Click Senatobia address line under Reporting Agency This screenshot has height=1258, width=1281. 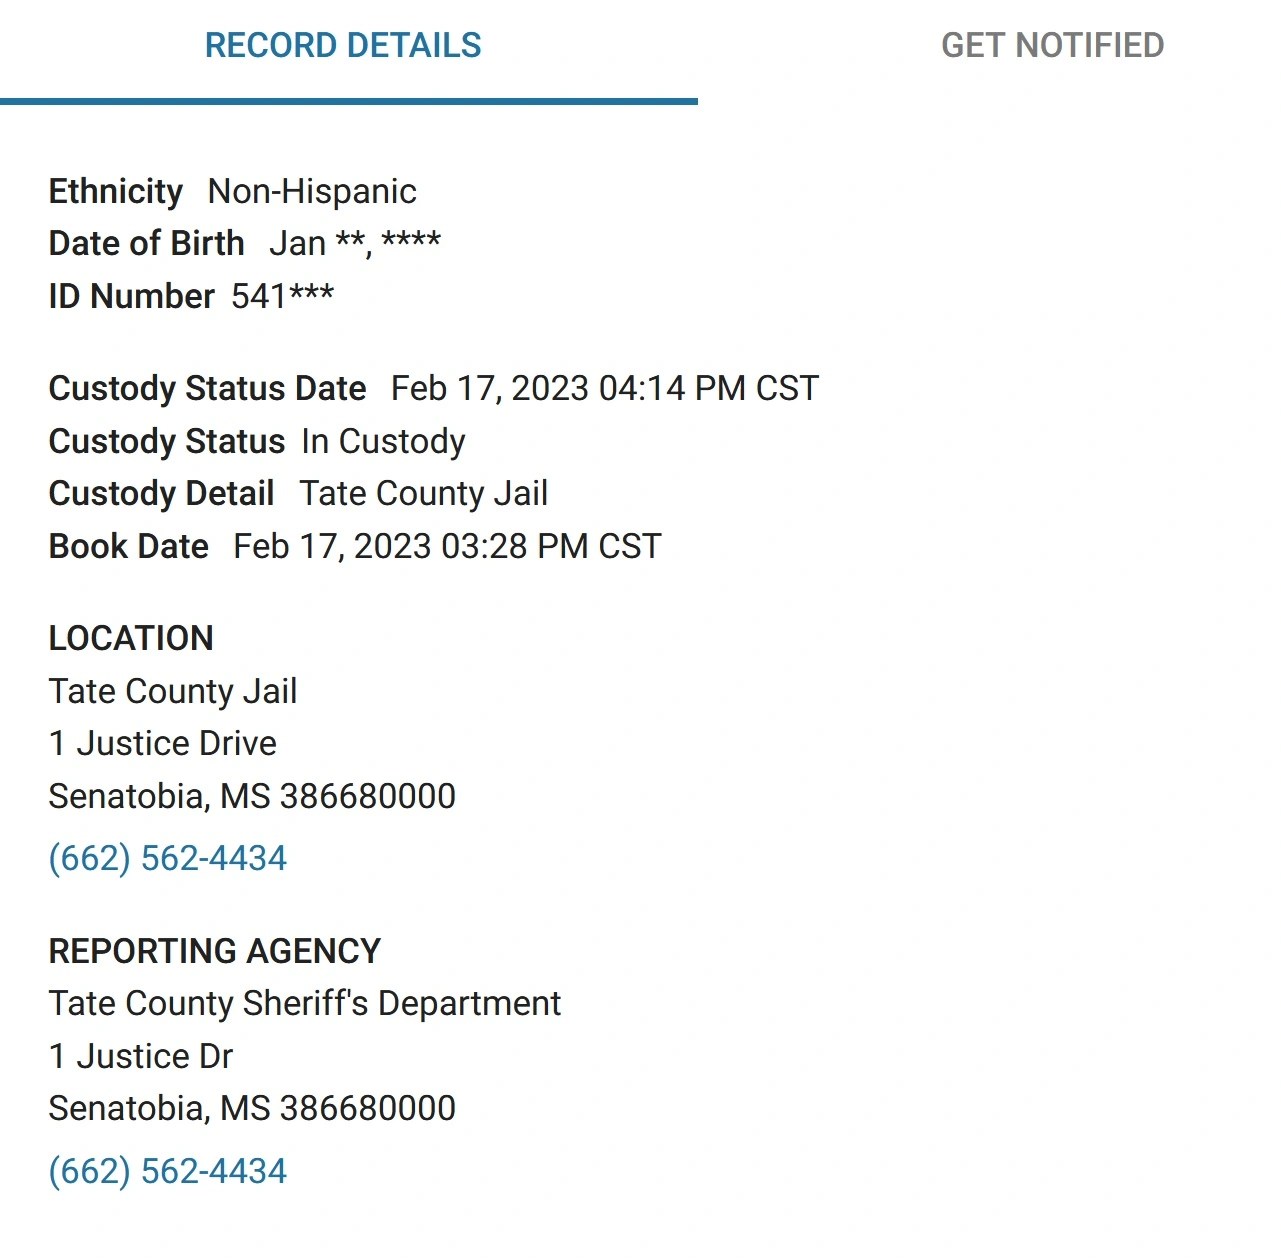click(252, 1108)
